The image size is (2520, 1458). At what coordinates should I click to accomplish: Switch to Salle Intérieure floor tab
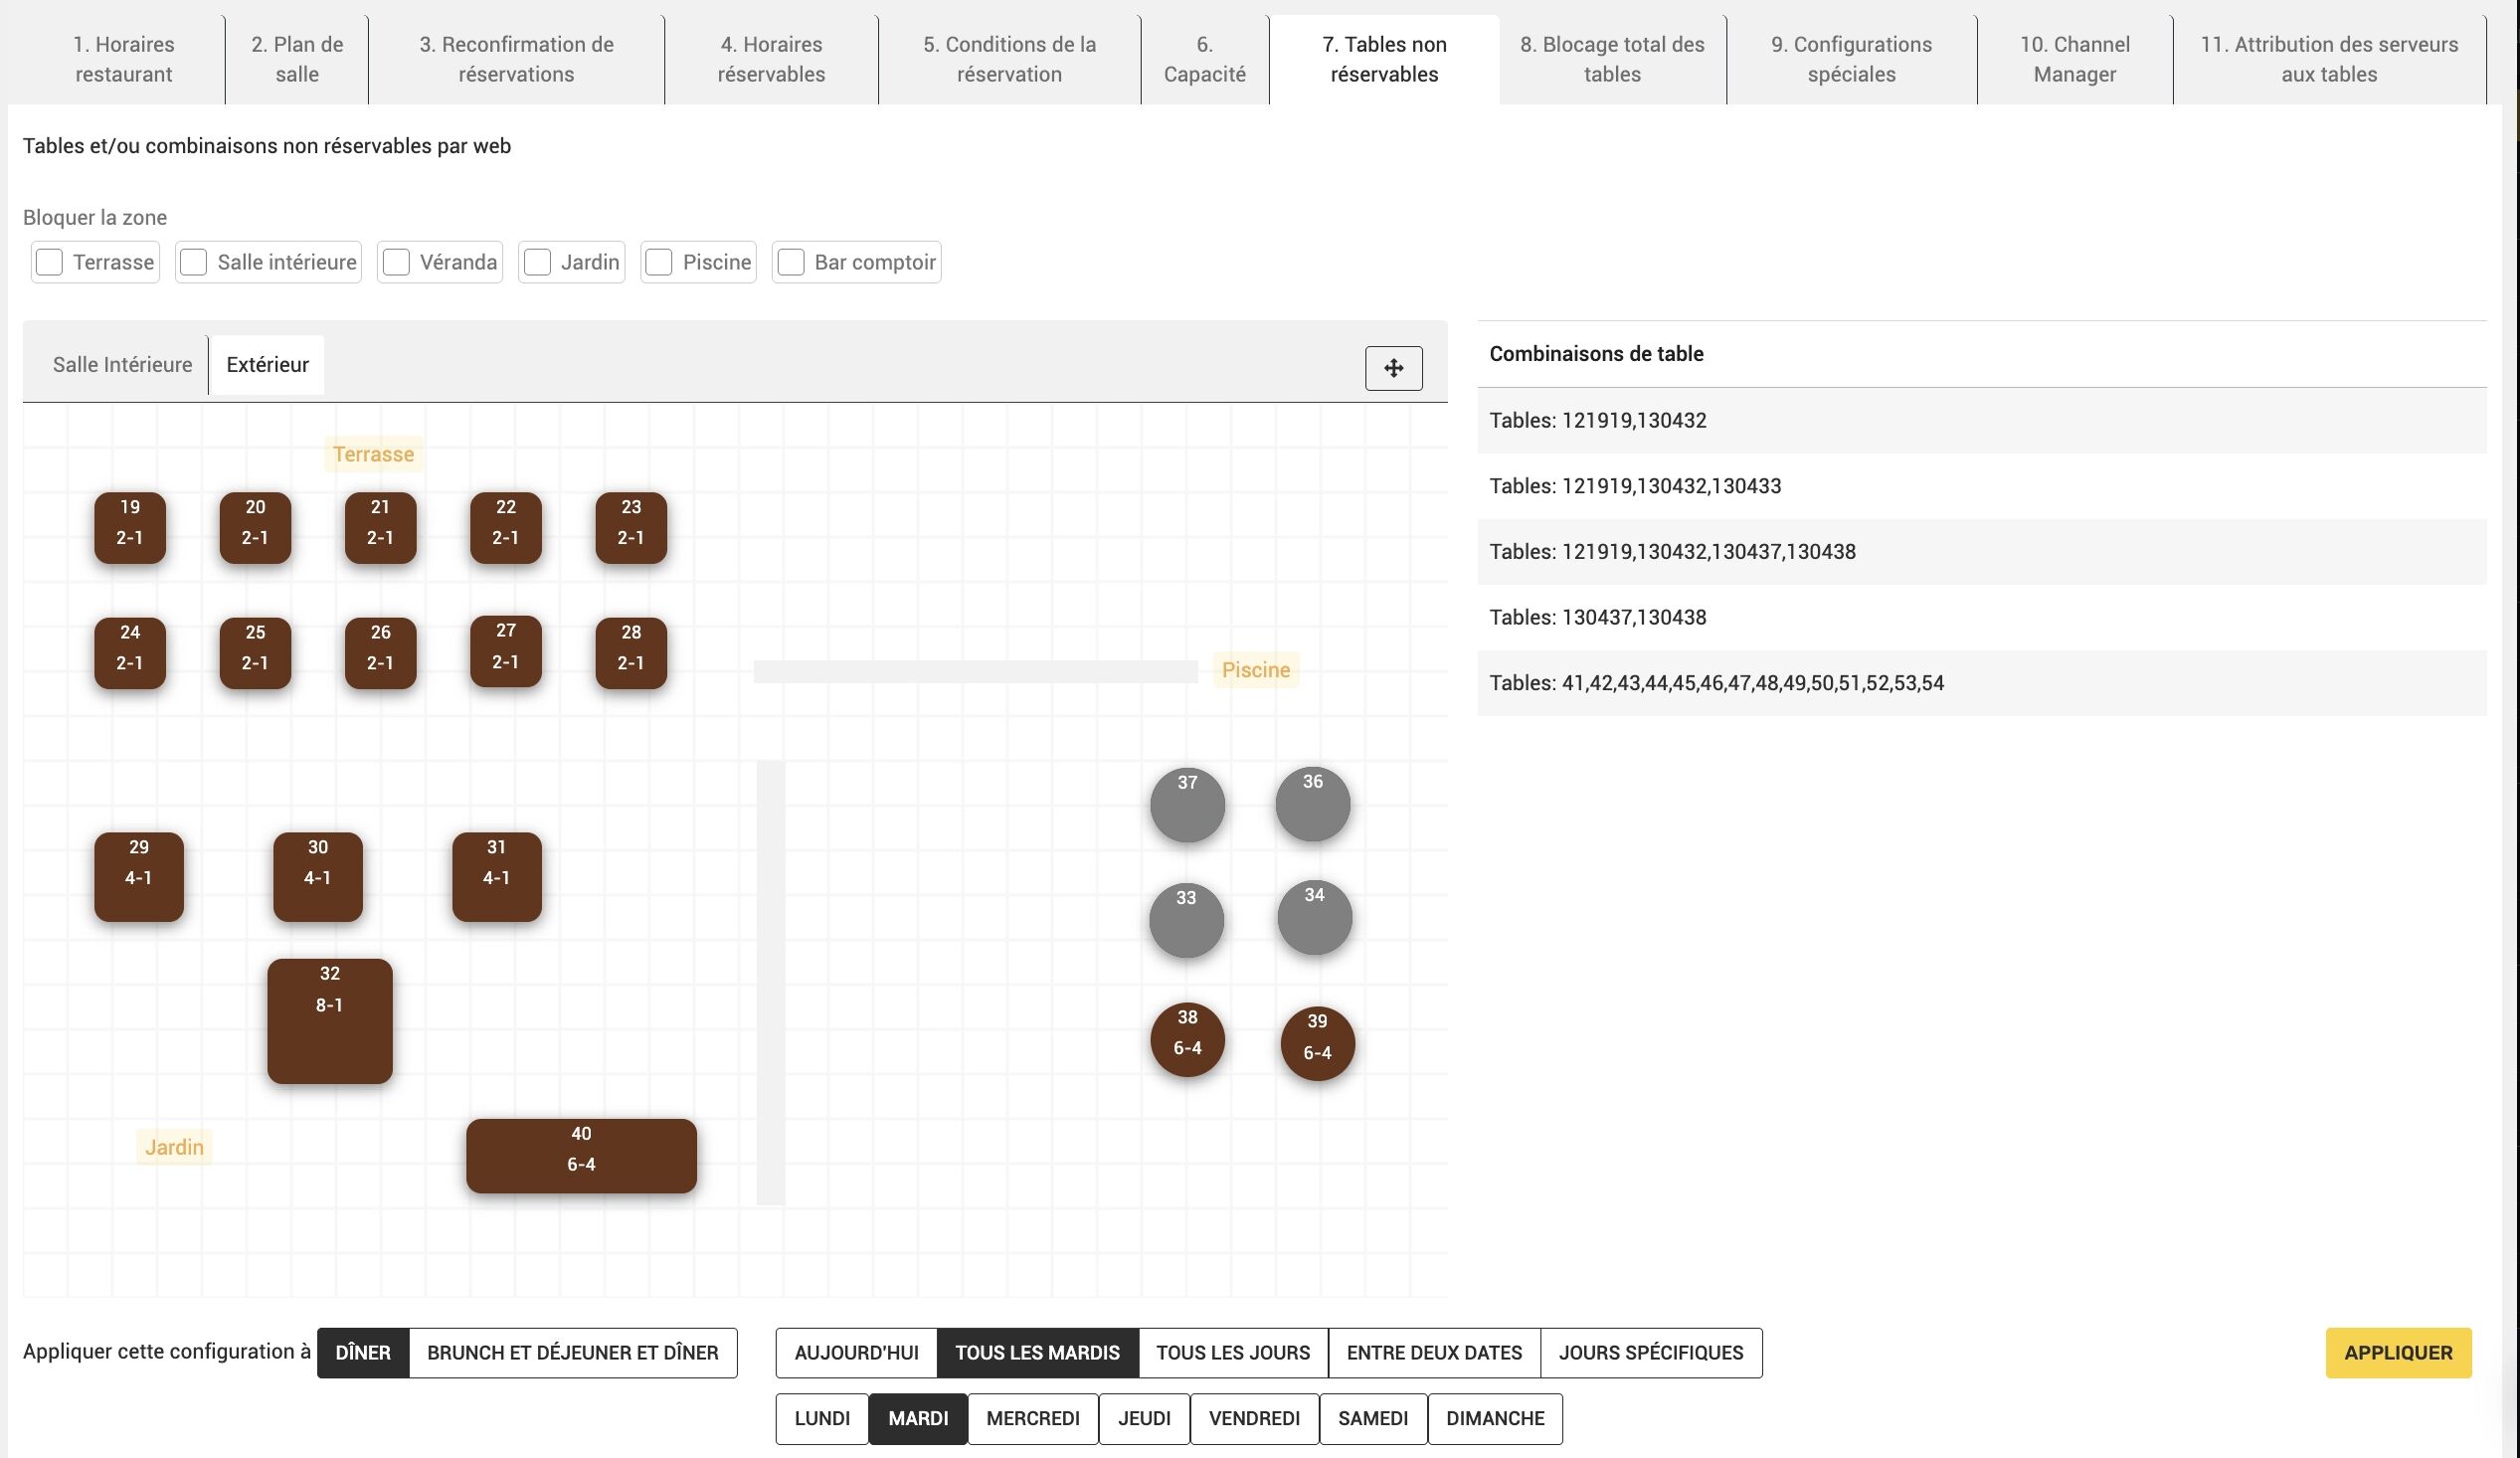[x=122, y=365]
